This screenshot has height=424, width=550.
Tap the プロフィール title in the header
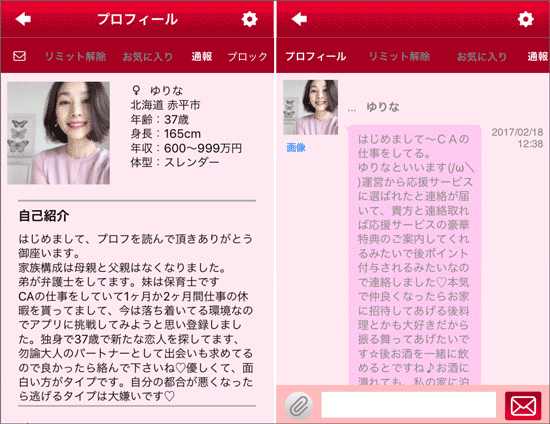(137, 19)
